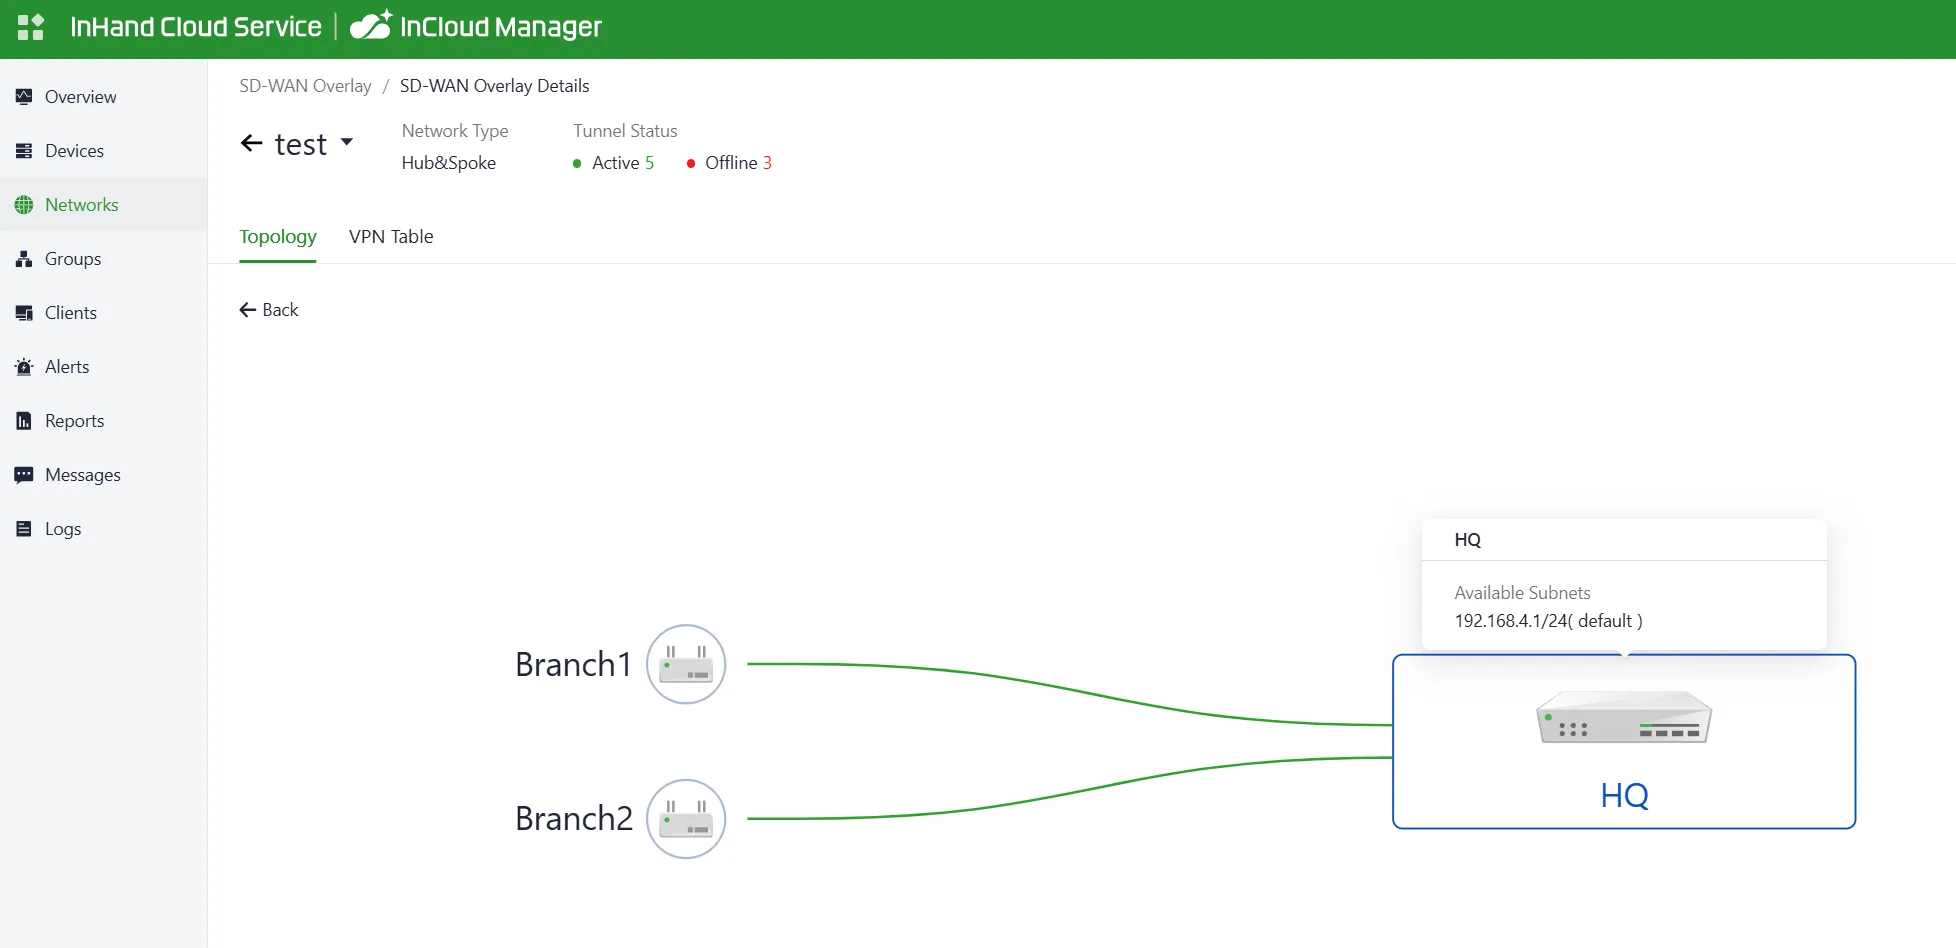Click the Networks globe icon
1956x948 pixels.
(24, 205)
